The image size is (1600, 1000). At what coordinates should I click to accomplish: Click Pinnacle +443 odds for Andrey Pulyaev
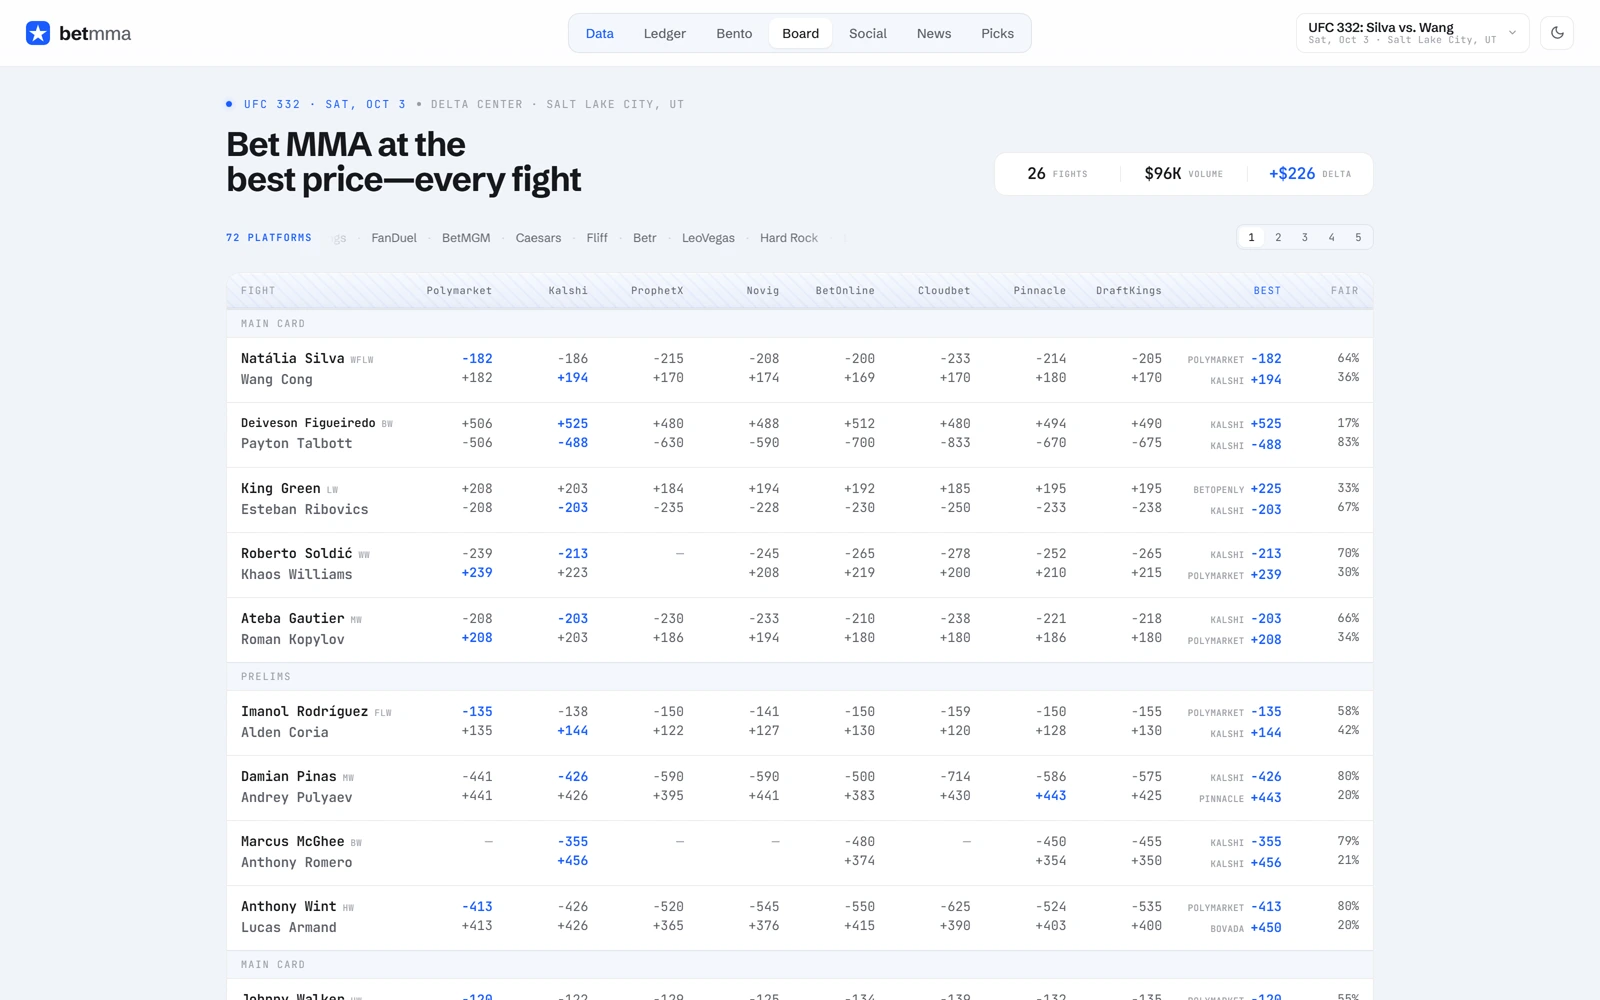[1050, 796]
